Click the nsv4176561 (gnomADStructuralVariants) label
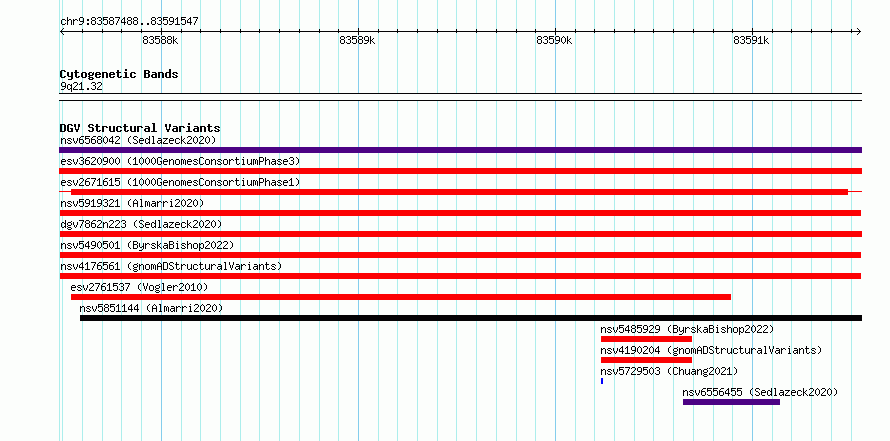This screenshot has width=890, height=441. [171, 266]
